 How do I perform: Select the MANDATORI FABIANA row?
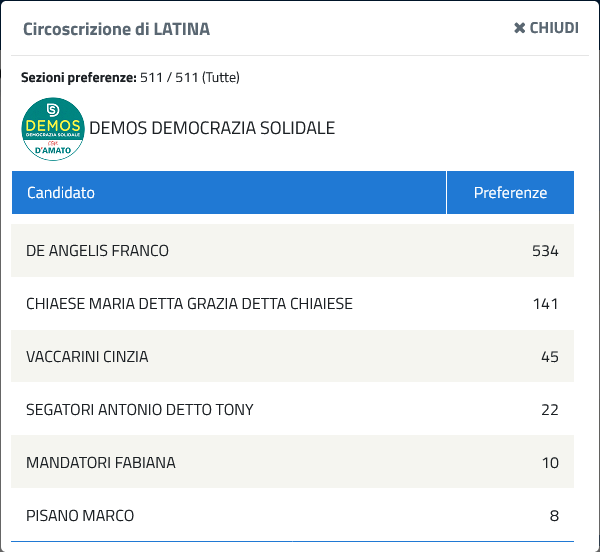pos(292,462)
